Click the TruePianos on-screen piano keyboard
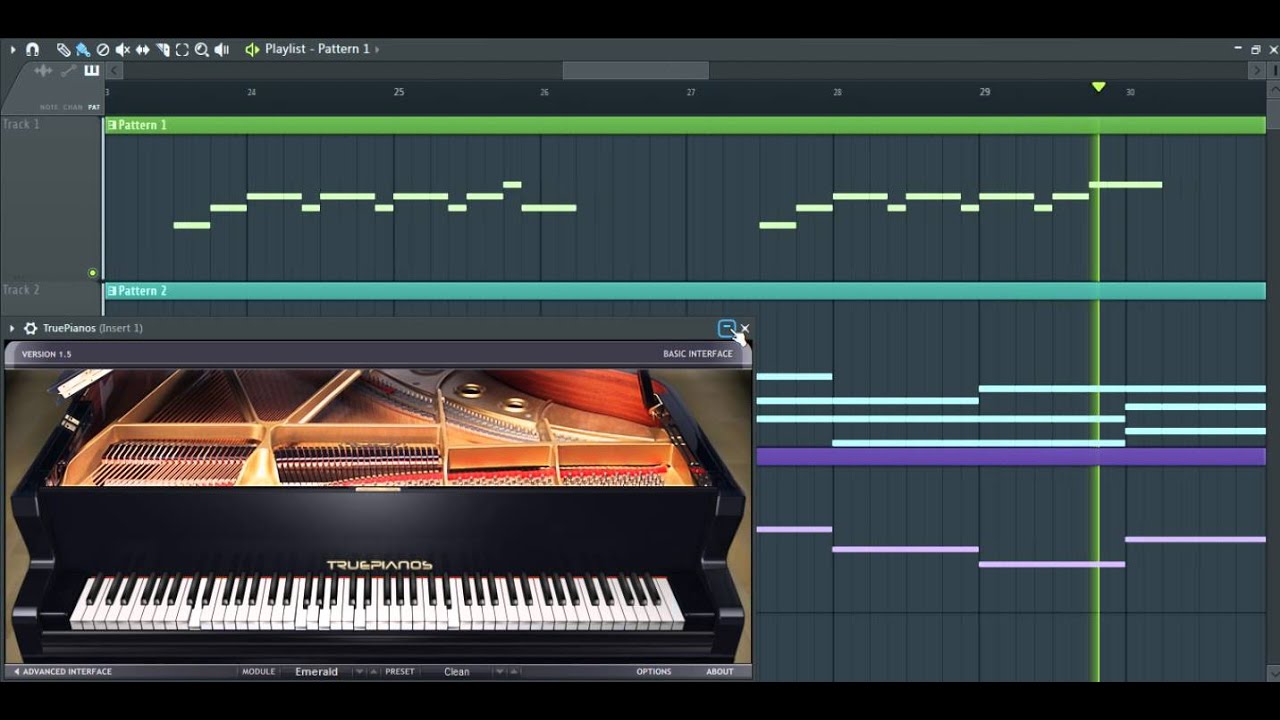The image size is (1280, 720). coord(377,602)
